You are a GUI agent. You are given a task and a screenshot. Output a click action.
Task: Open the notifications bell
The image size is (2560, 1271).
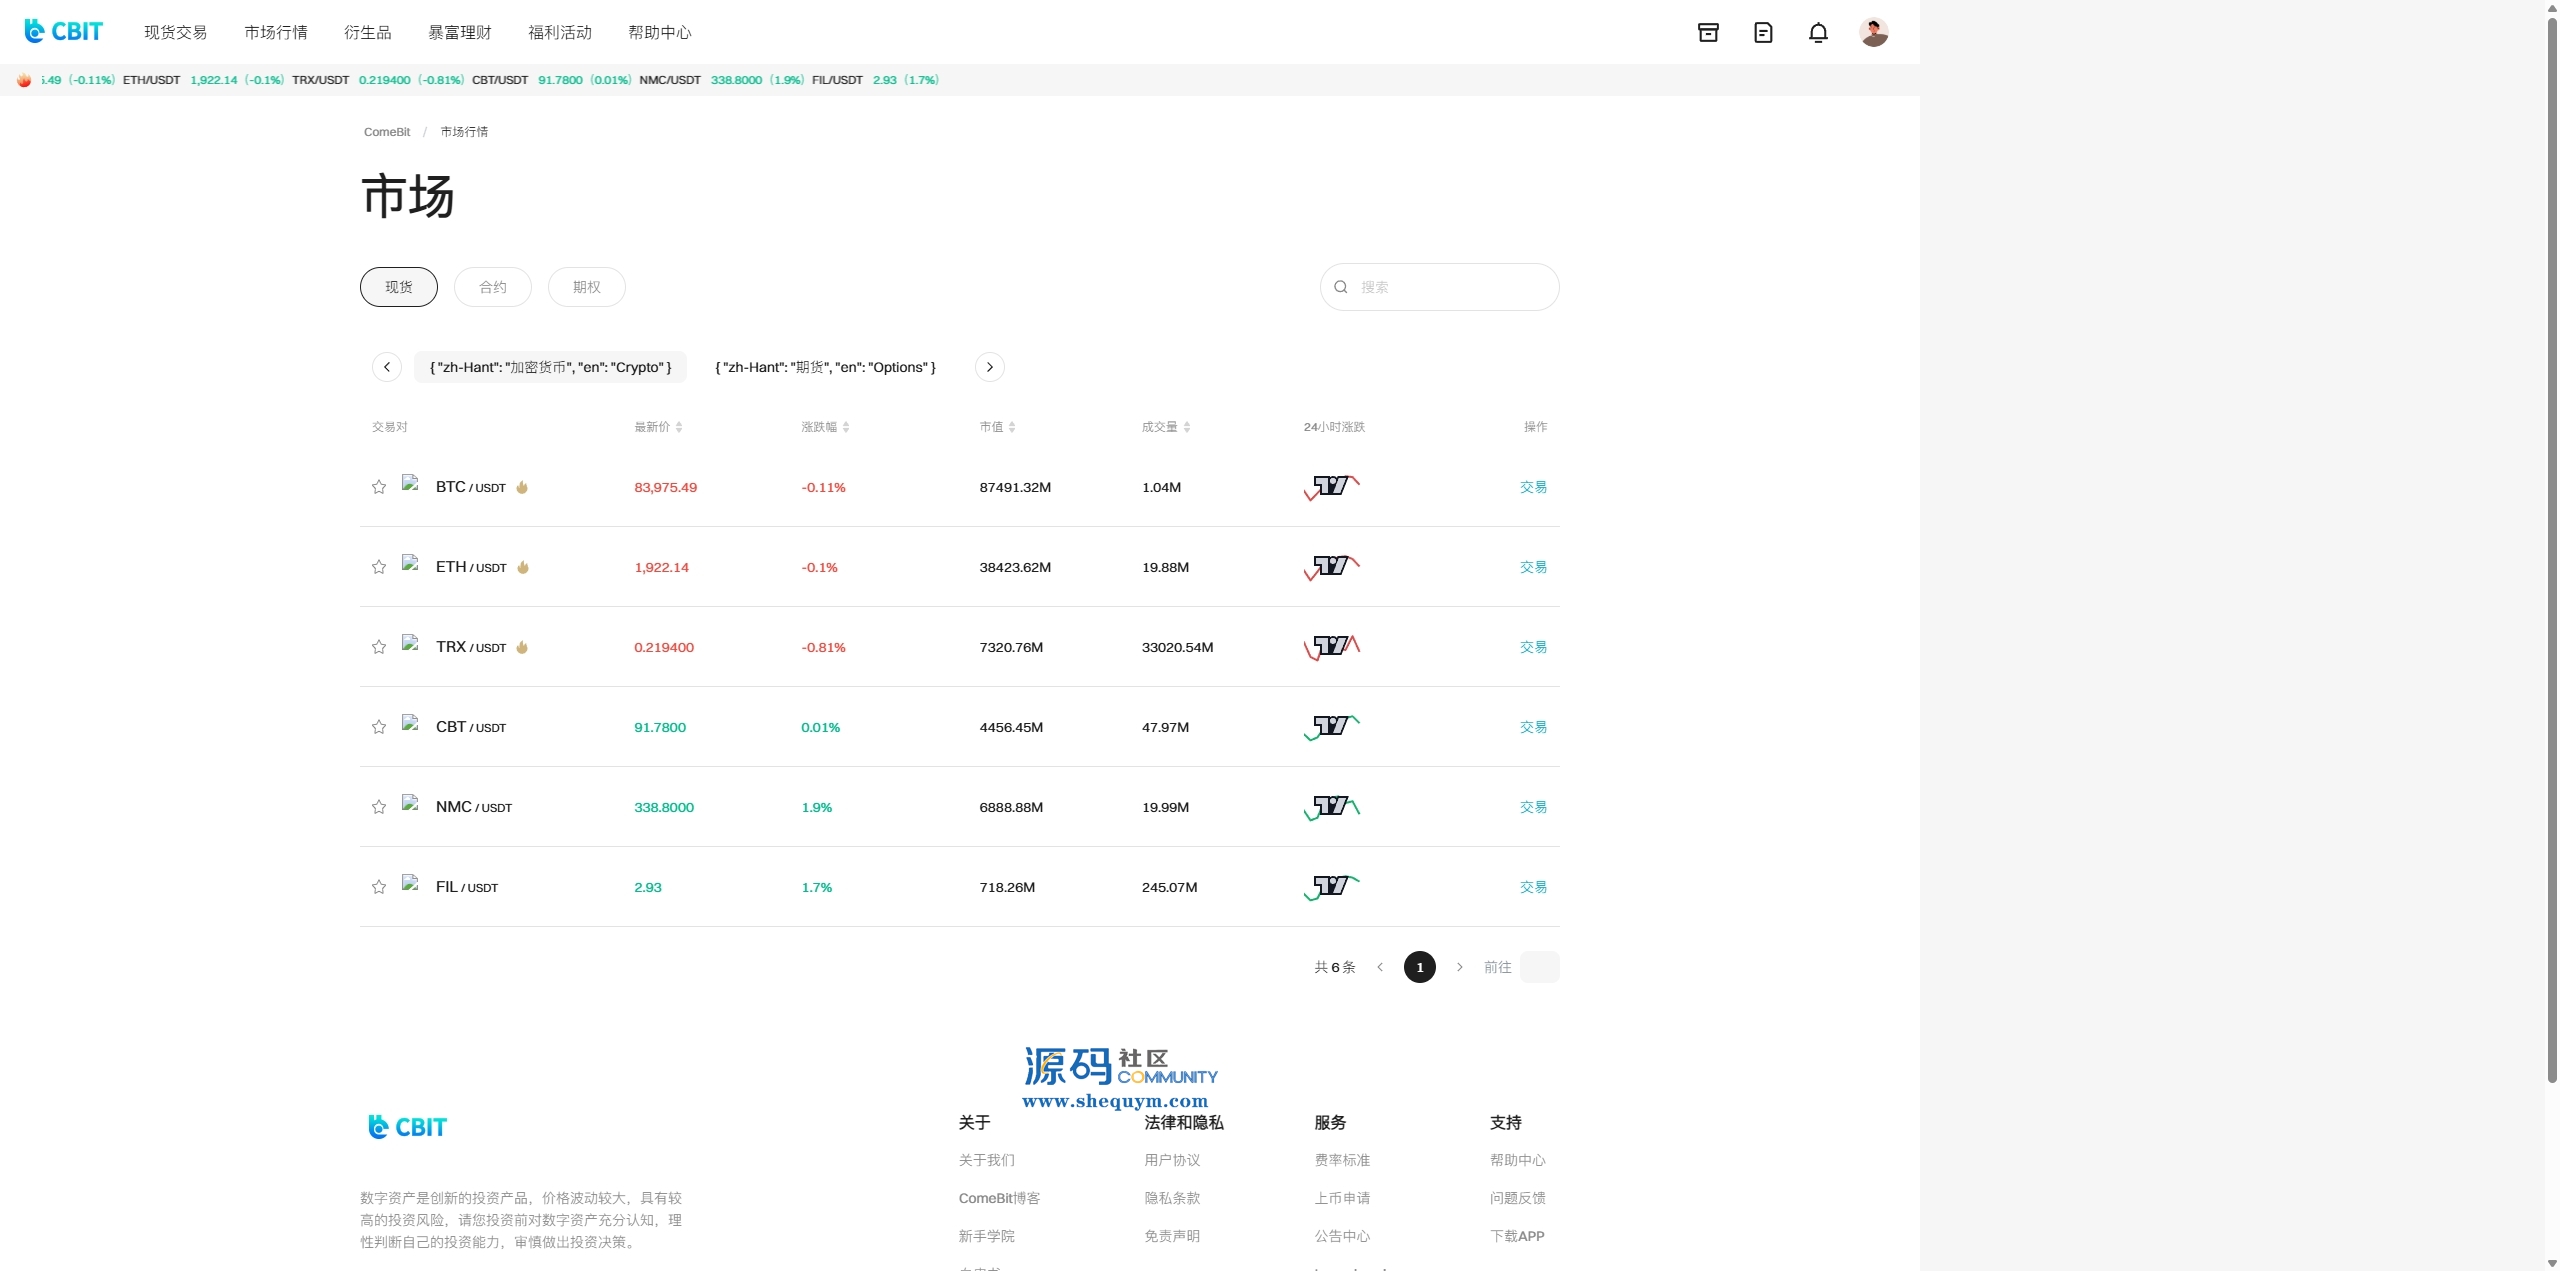coord(1818,33)
